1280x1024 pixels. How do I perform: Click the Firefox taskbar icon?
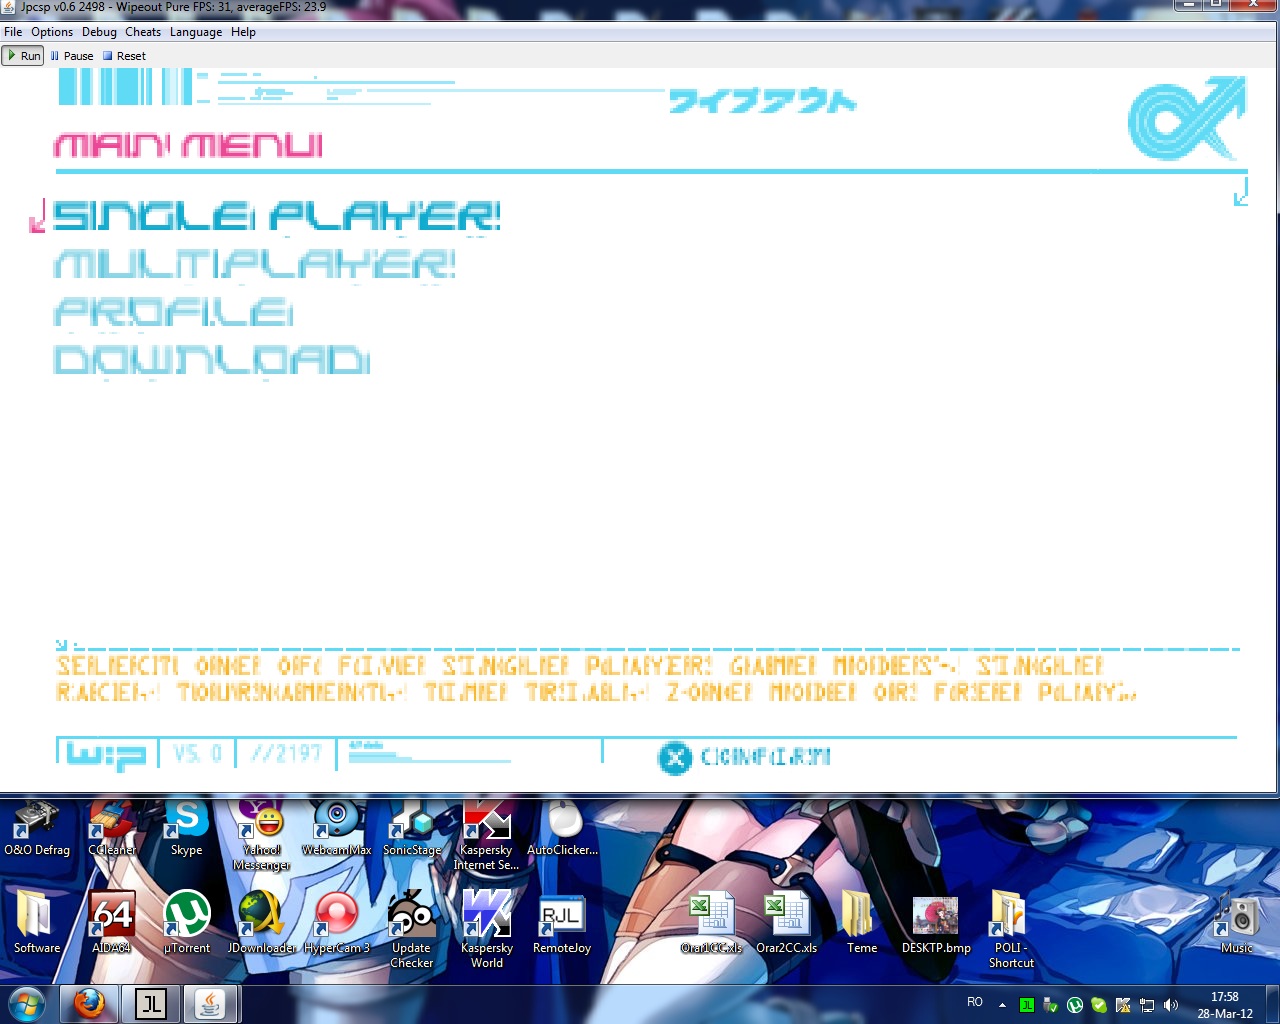pos(89,1003)
